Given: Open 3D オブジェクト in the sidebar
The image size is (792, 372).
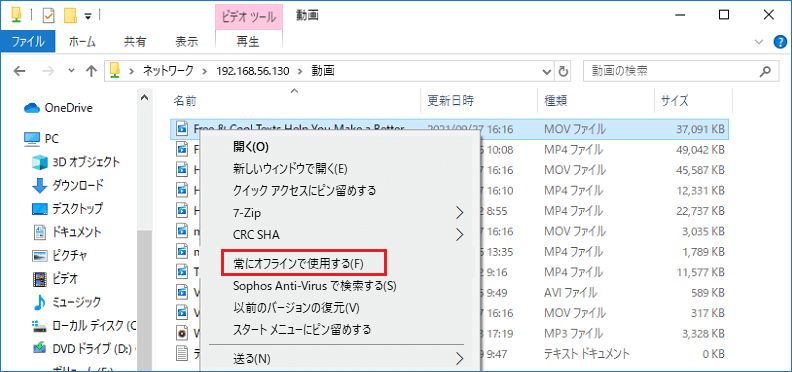Looking at the screenshot, I should coord(76,162).
